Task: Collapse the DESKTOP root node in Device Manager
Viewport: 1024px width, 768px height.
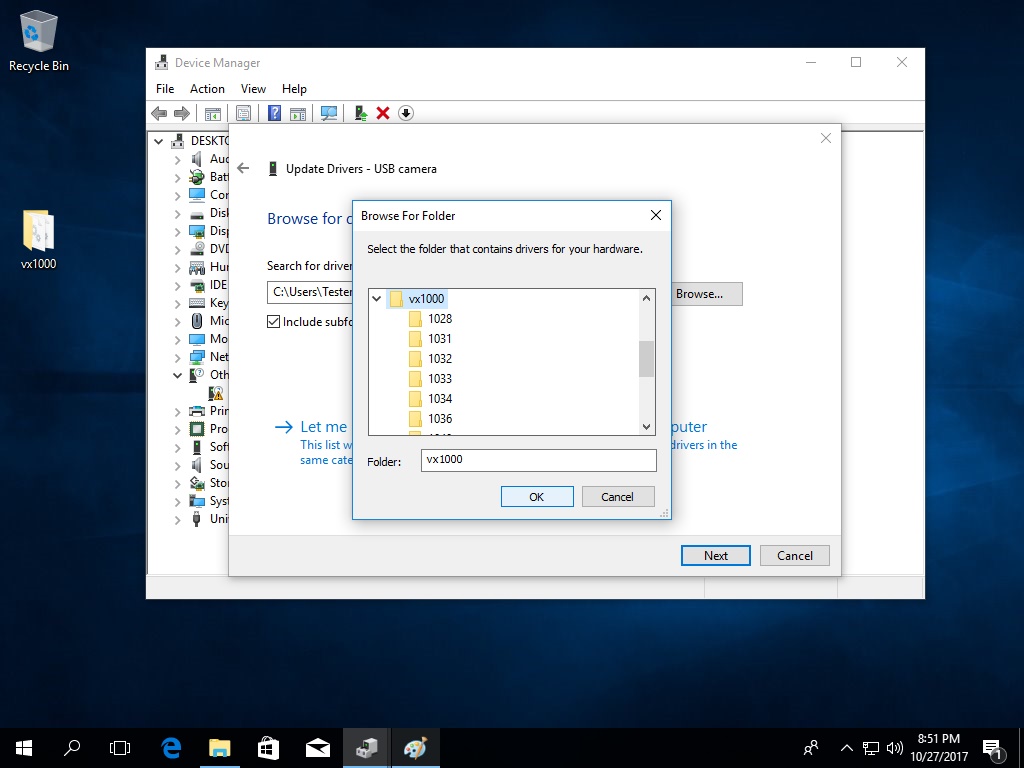Action: coord(159,141)
